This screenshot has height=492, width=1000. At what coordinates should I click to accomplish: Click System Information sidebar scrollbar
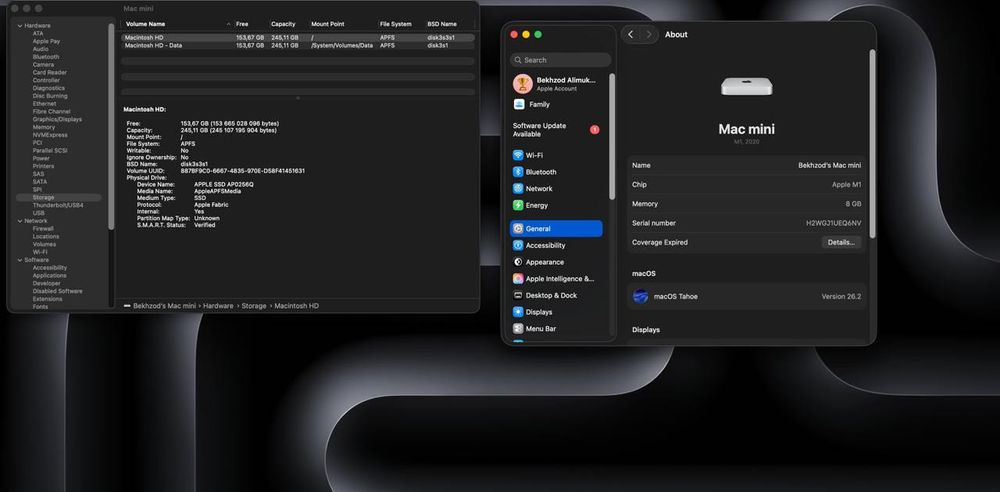coord(112,126)
